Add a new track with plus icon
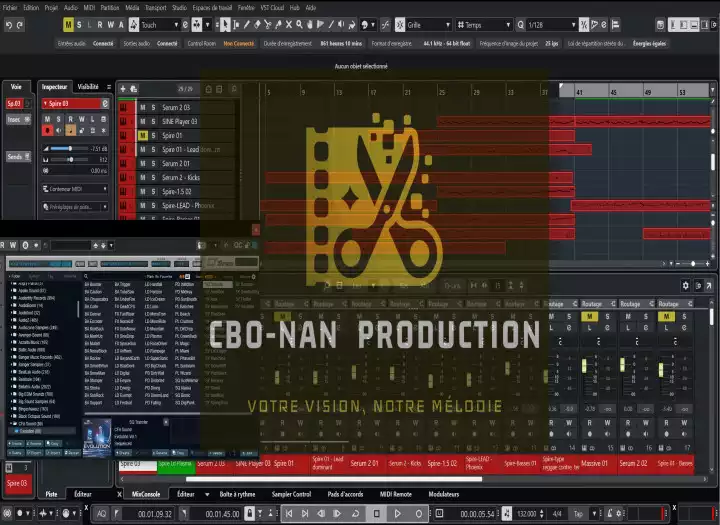The width and height of the screenshot is (720, 525). [x=123, y=89]
